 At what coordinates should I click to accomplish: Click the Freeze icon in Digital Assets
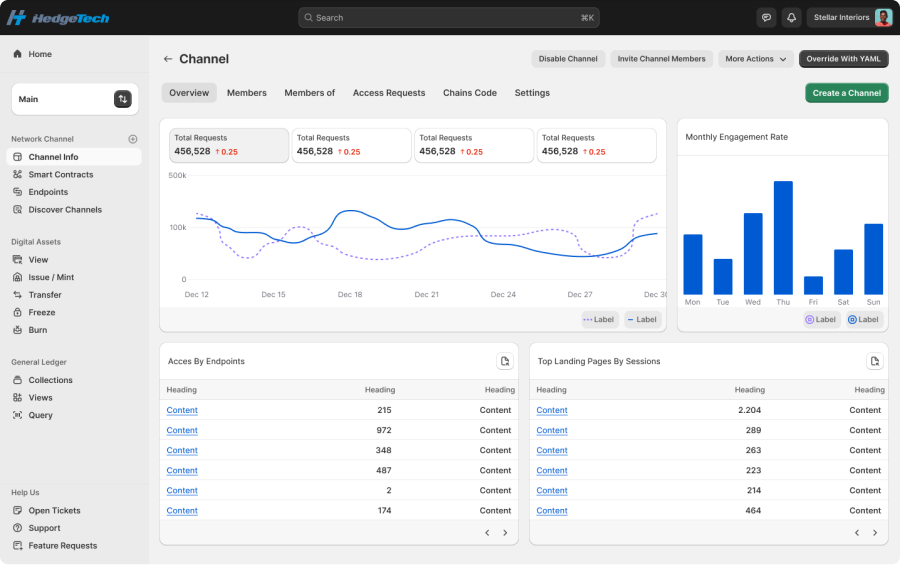tap(17, 312)
